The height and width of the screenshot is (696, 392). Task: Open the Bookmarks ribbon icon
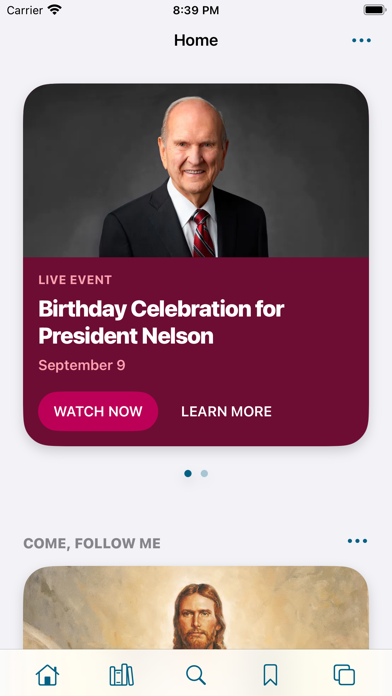click(x=270, y=675)
